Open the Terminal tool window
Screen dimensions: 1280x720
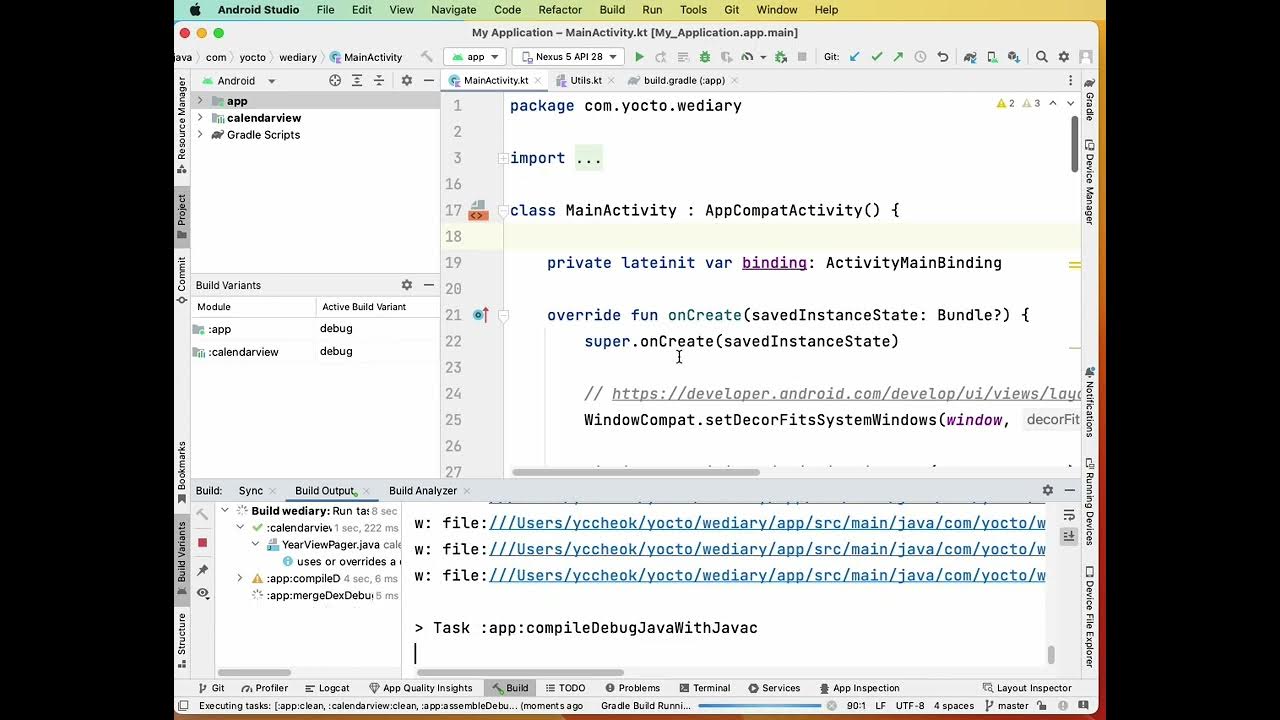coord(704,688)
